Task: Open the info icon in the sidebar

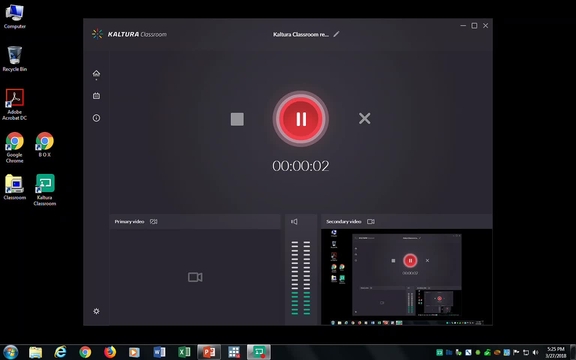Action: coord(96,118)
